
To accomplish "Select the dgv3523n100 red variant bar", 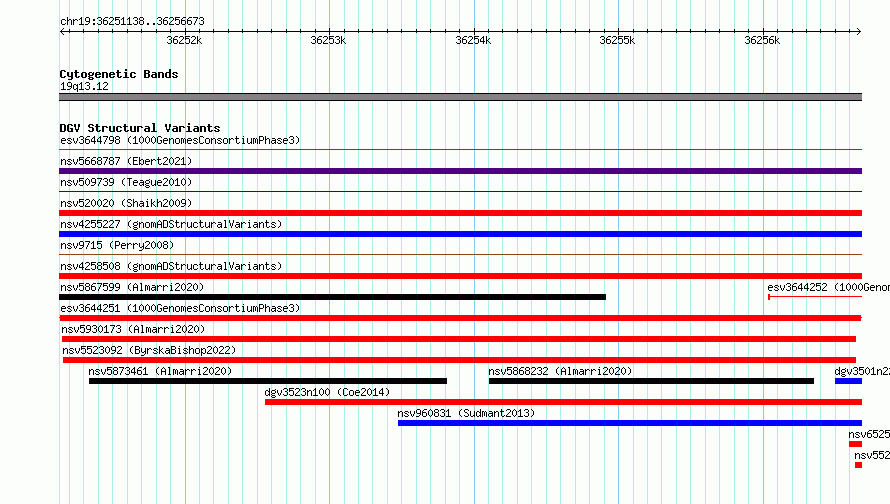I will (x=564, y=402).
